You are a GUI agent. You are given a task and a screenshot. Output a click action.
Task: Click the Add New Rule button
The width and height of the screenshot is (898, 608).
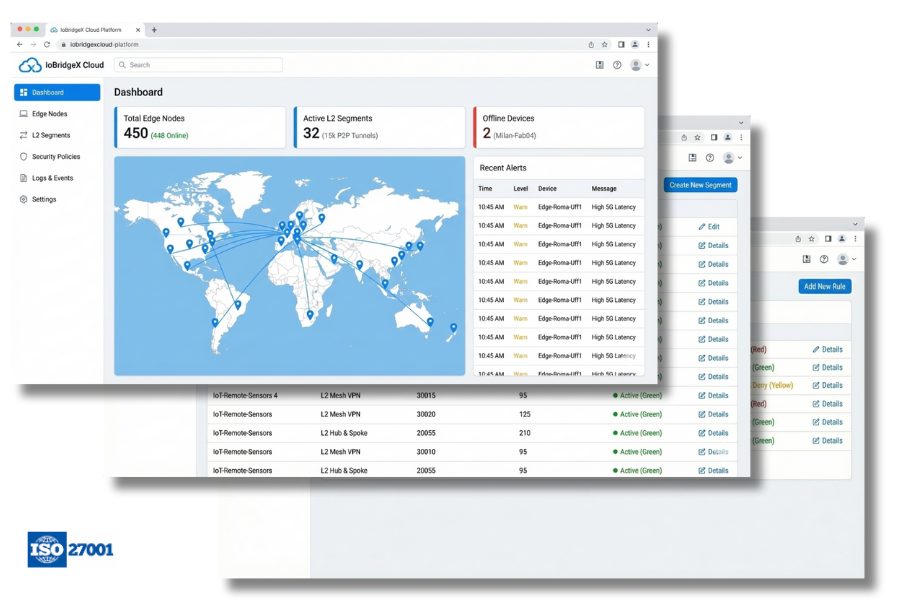pos(824,286)
